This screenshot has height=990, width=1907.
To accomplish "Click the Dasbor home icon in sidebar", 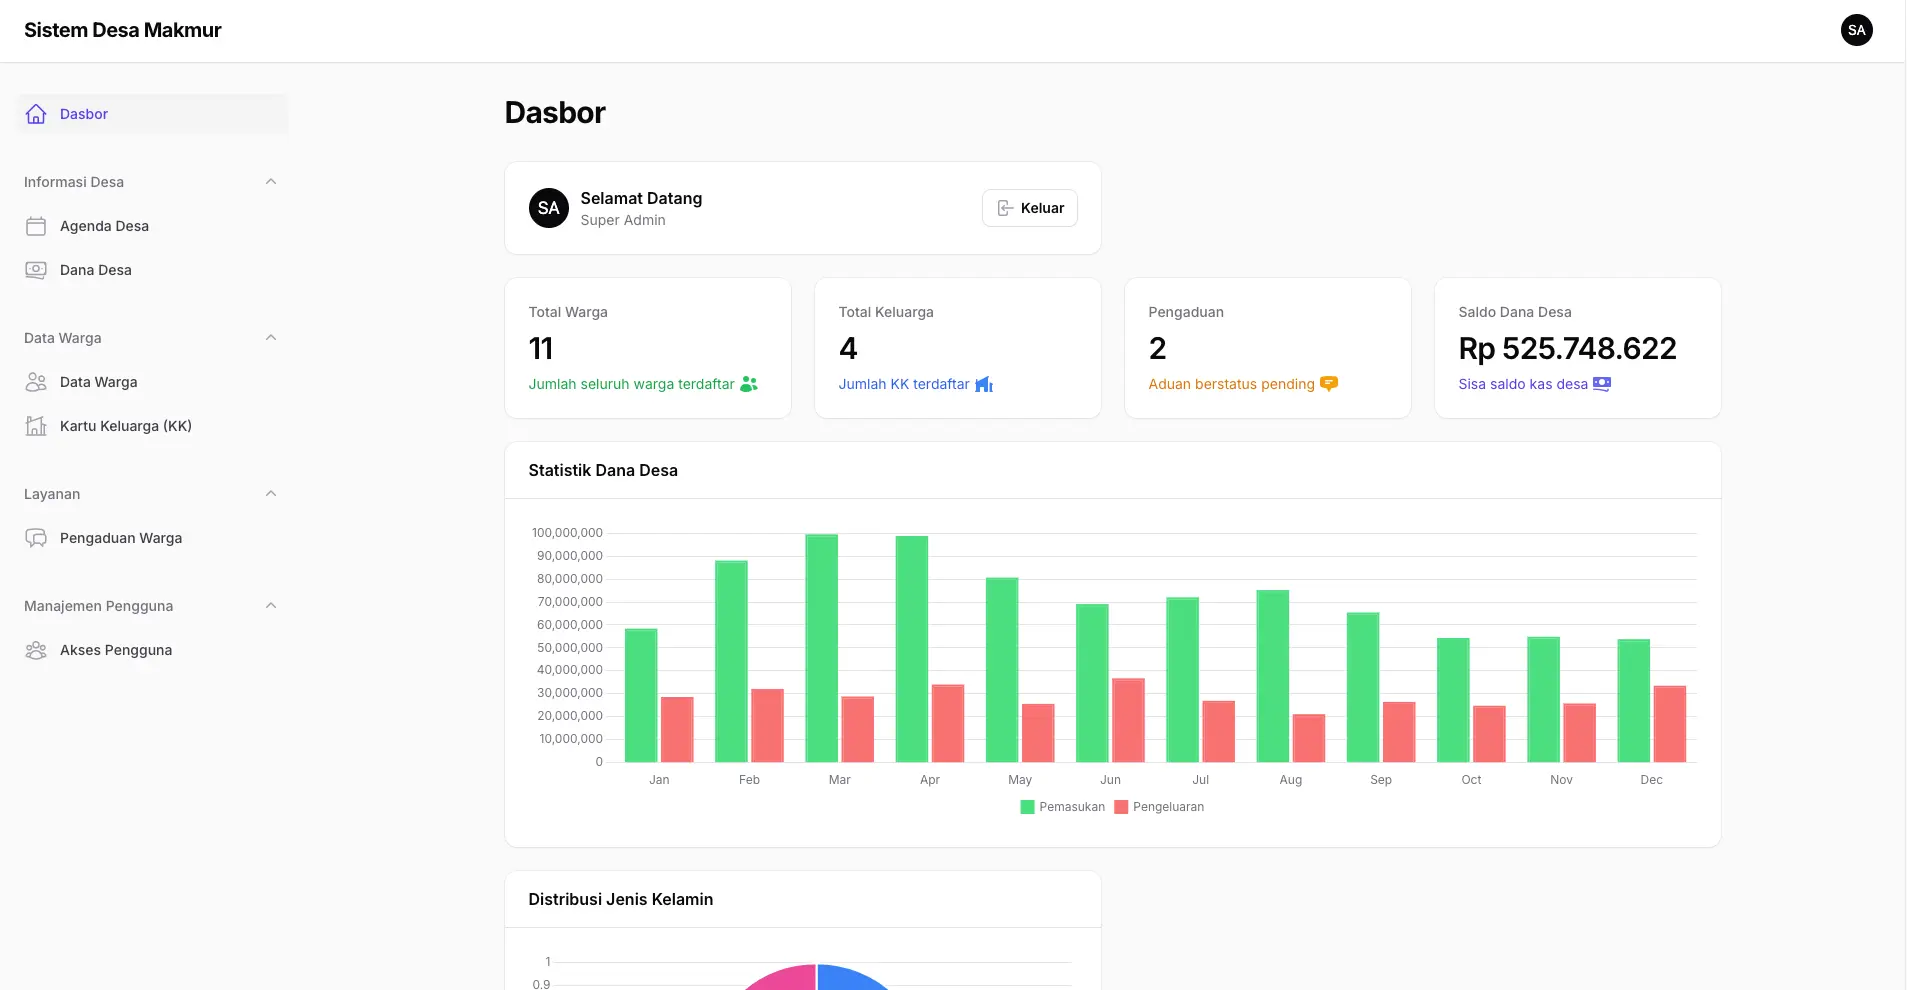I will click(x=36, y=114).
